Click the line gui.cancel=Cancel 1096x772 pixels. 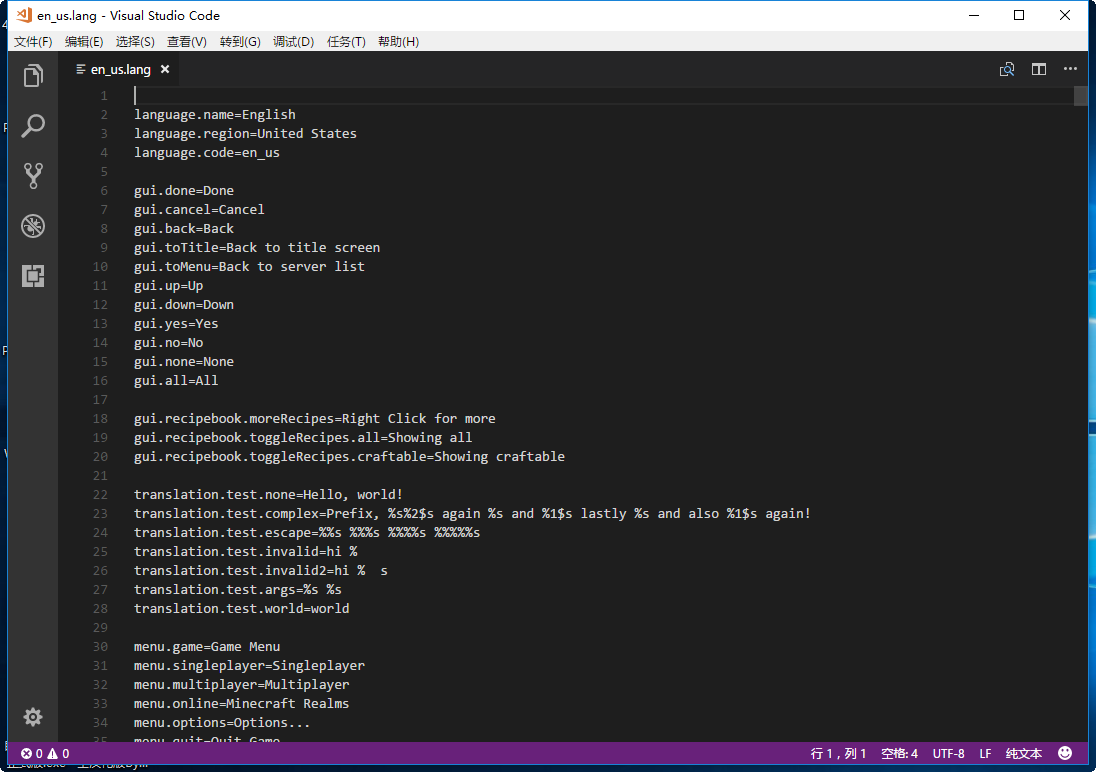click(199, 209)
